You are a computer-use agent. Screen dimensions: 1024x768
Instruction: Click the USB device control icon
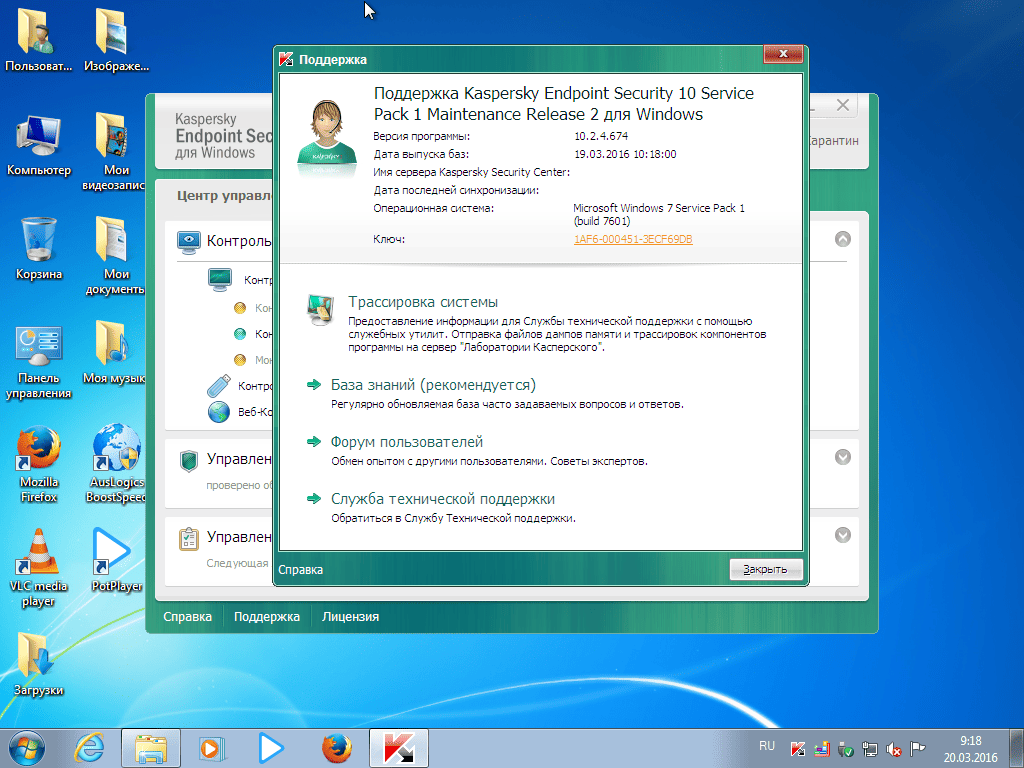click(219, 386)
